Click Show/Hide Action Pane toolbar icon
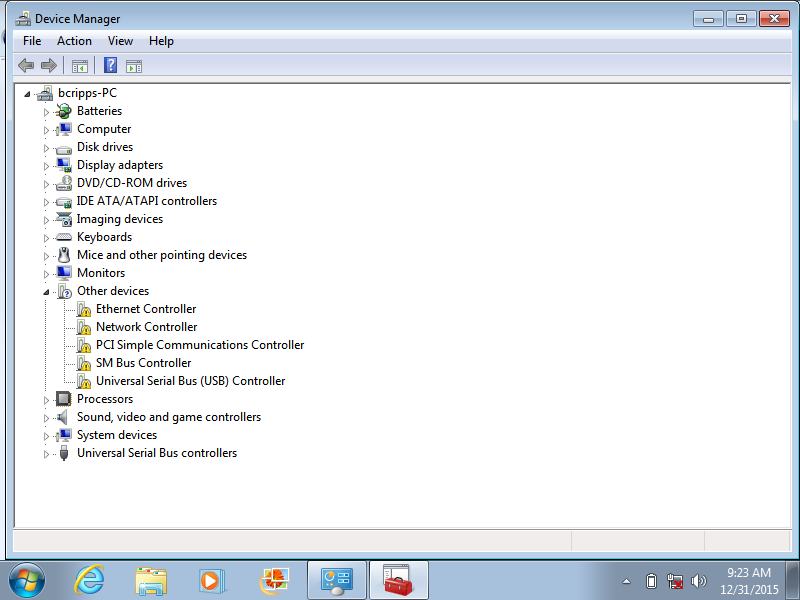This screenshot has width=800, height=600. (134, 66)
